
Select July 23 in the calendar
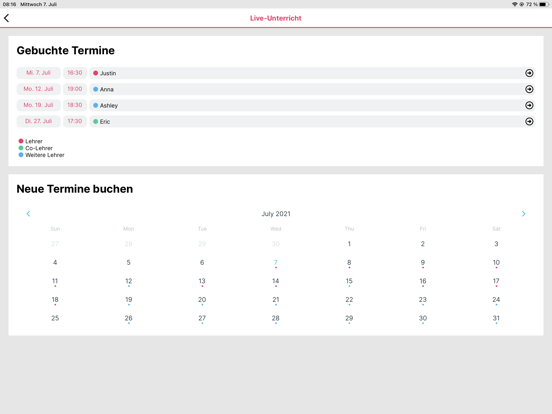[x=422, y=300]
